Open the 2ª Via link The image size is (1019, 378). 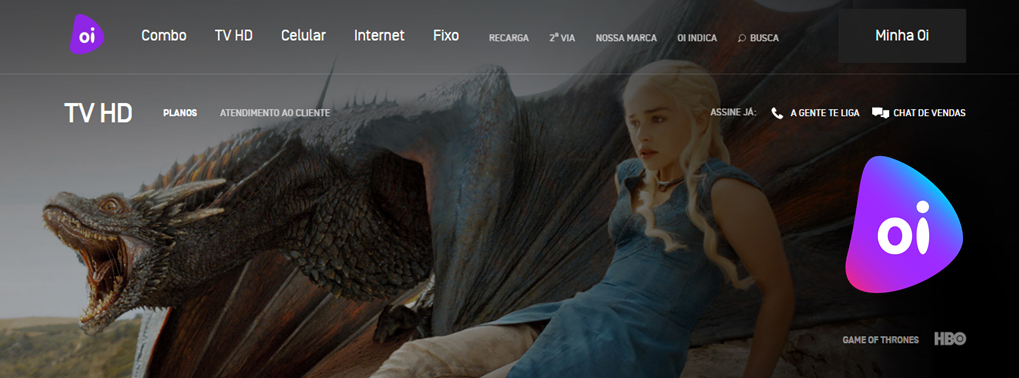[562, 38]
